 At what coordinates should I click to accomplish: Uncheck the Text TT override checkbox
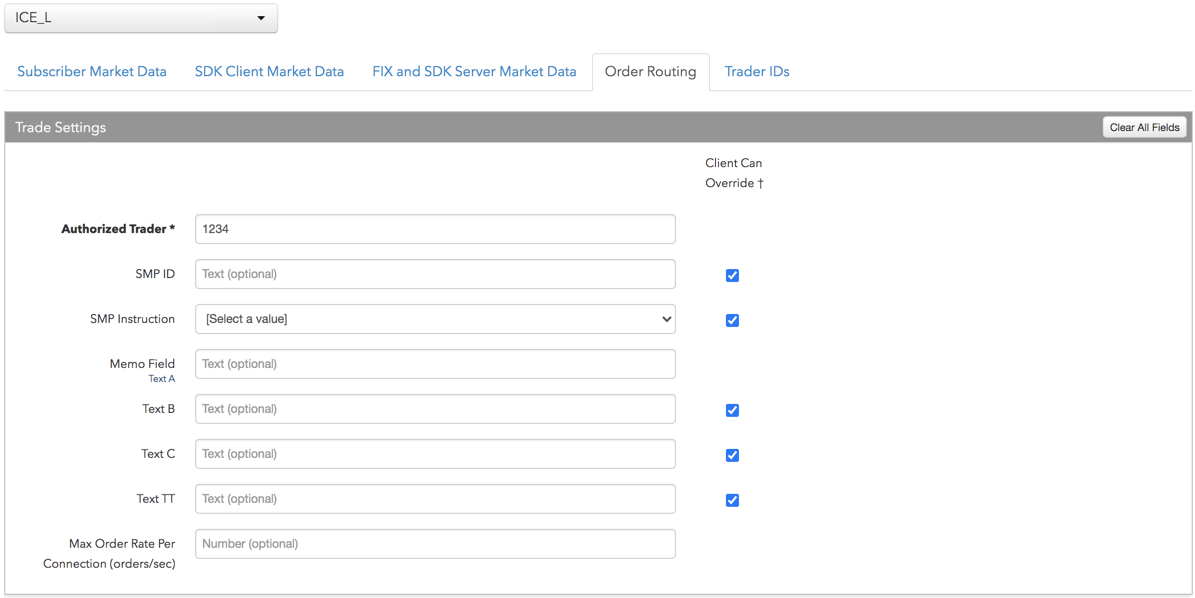tap(732, 500)
